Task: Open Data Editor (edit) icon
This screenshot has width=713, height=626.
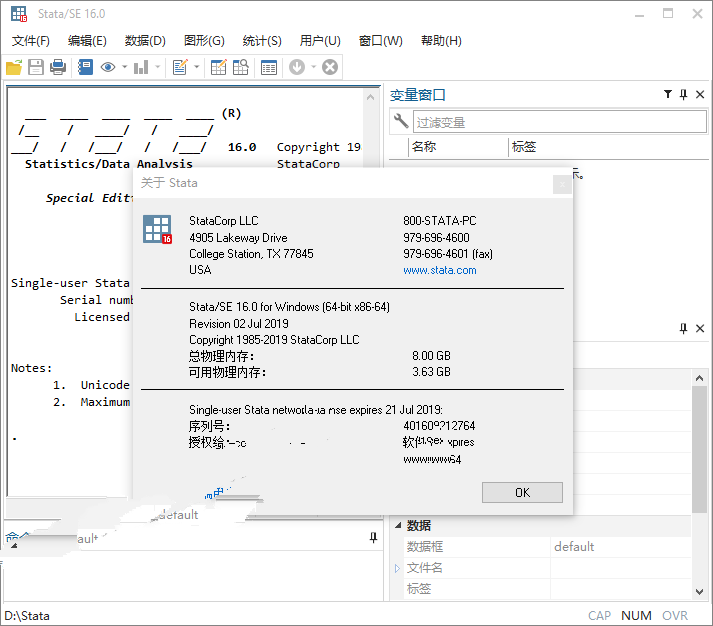Action: (x=218, y=68)
